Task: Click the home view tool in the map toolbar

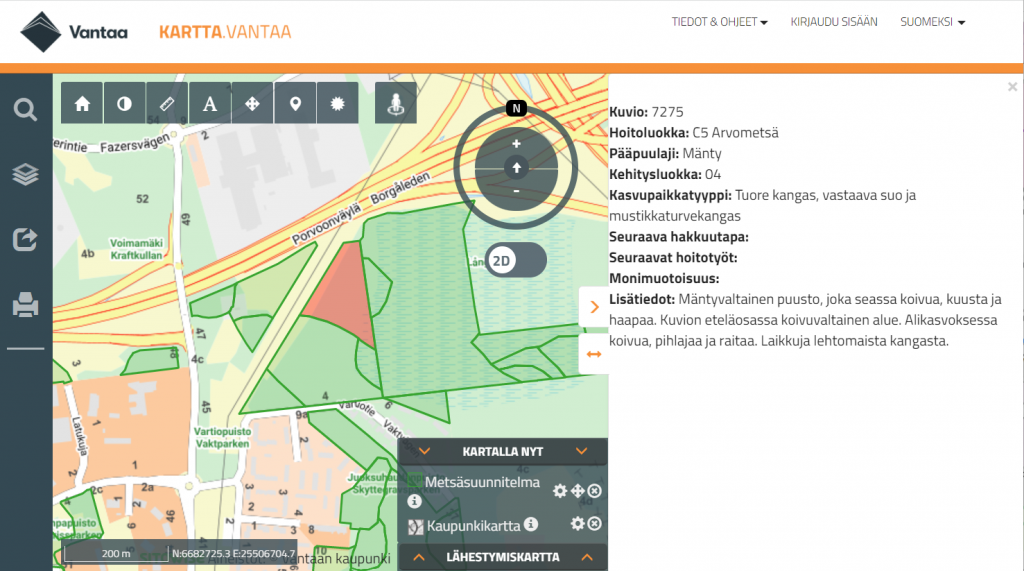Action: click(82, 103)
